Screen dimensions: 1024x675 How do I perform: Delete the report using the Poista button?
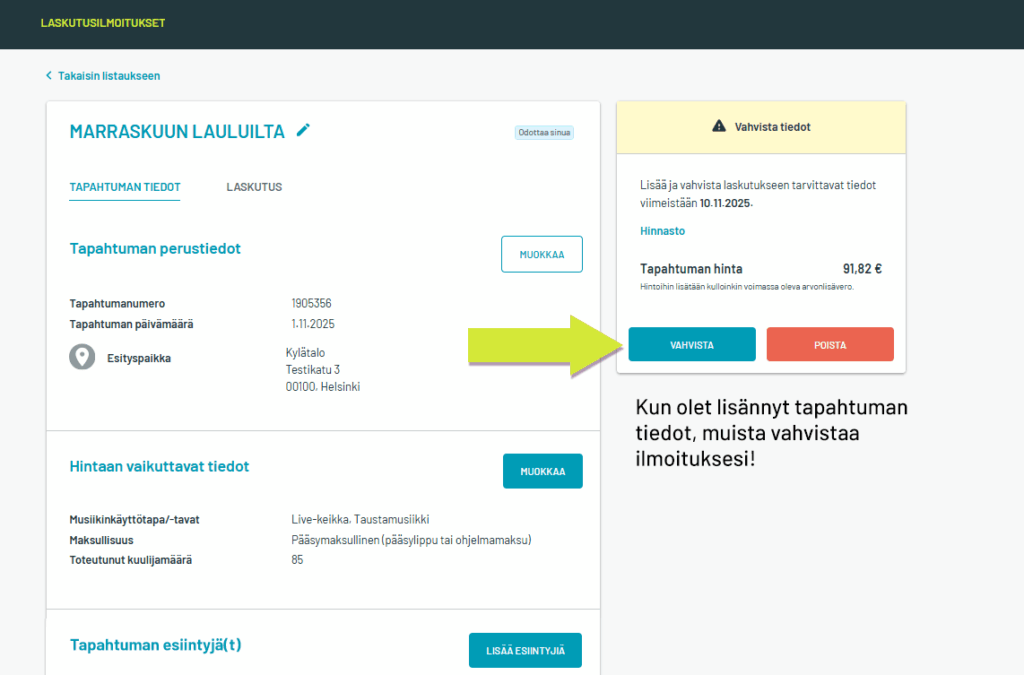click(x=829, y=344)
